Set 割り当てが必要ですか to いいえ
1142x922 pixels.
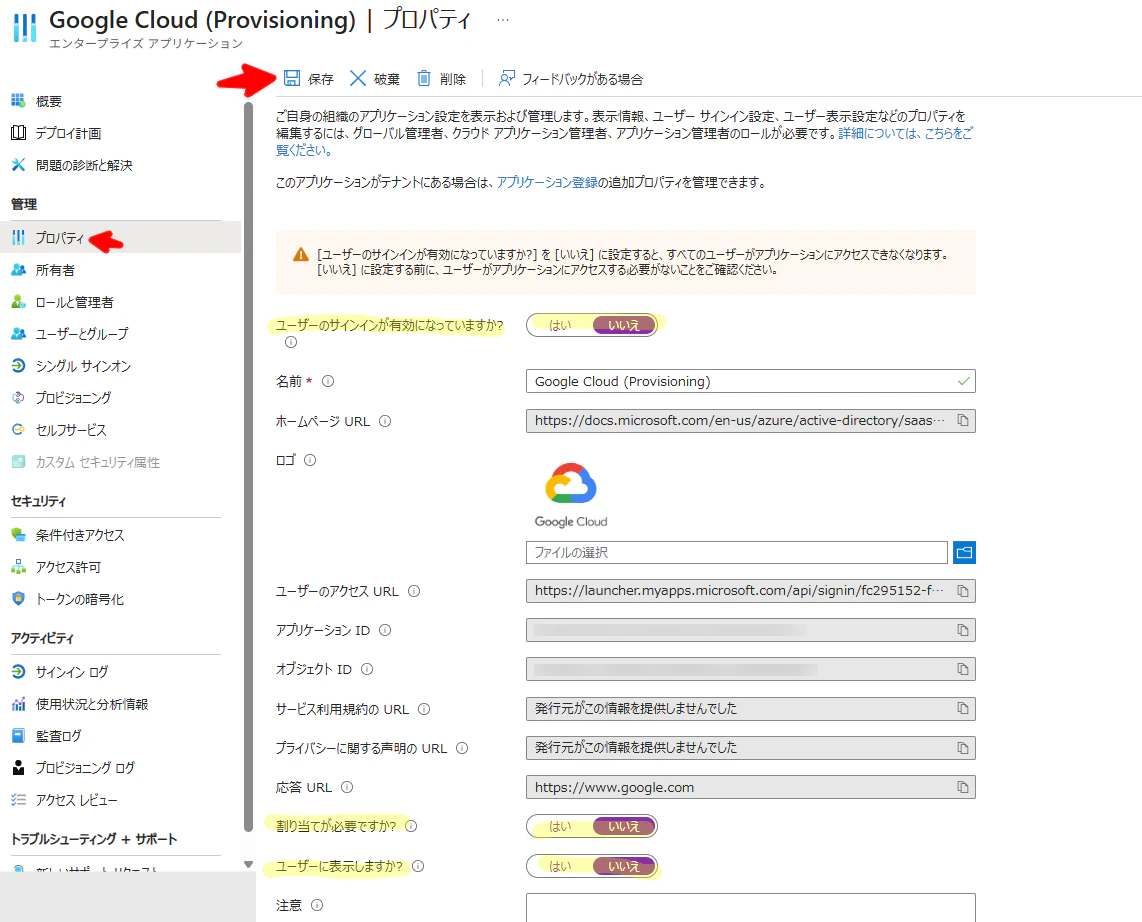pos(623,826)
